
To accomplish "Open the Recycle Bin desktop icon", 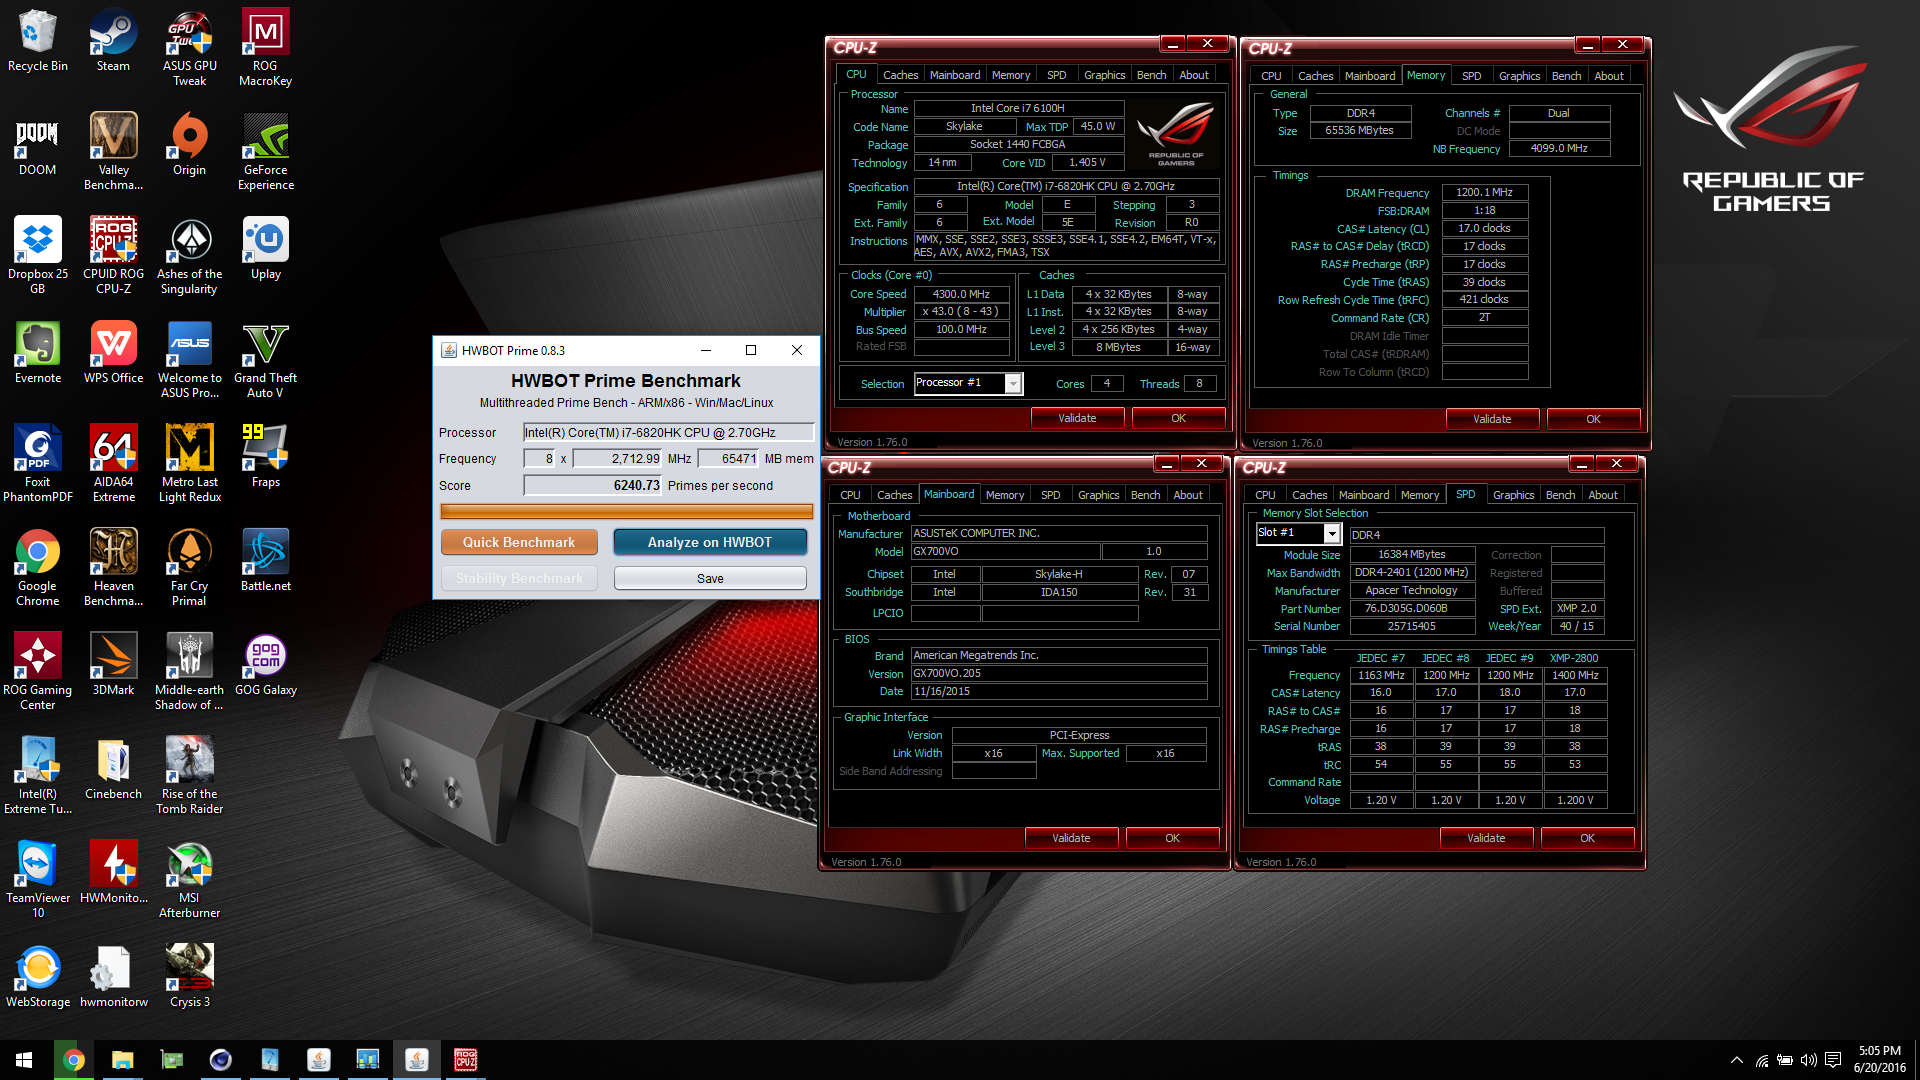I will coord(38,40).
